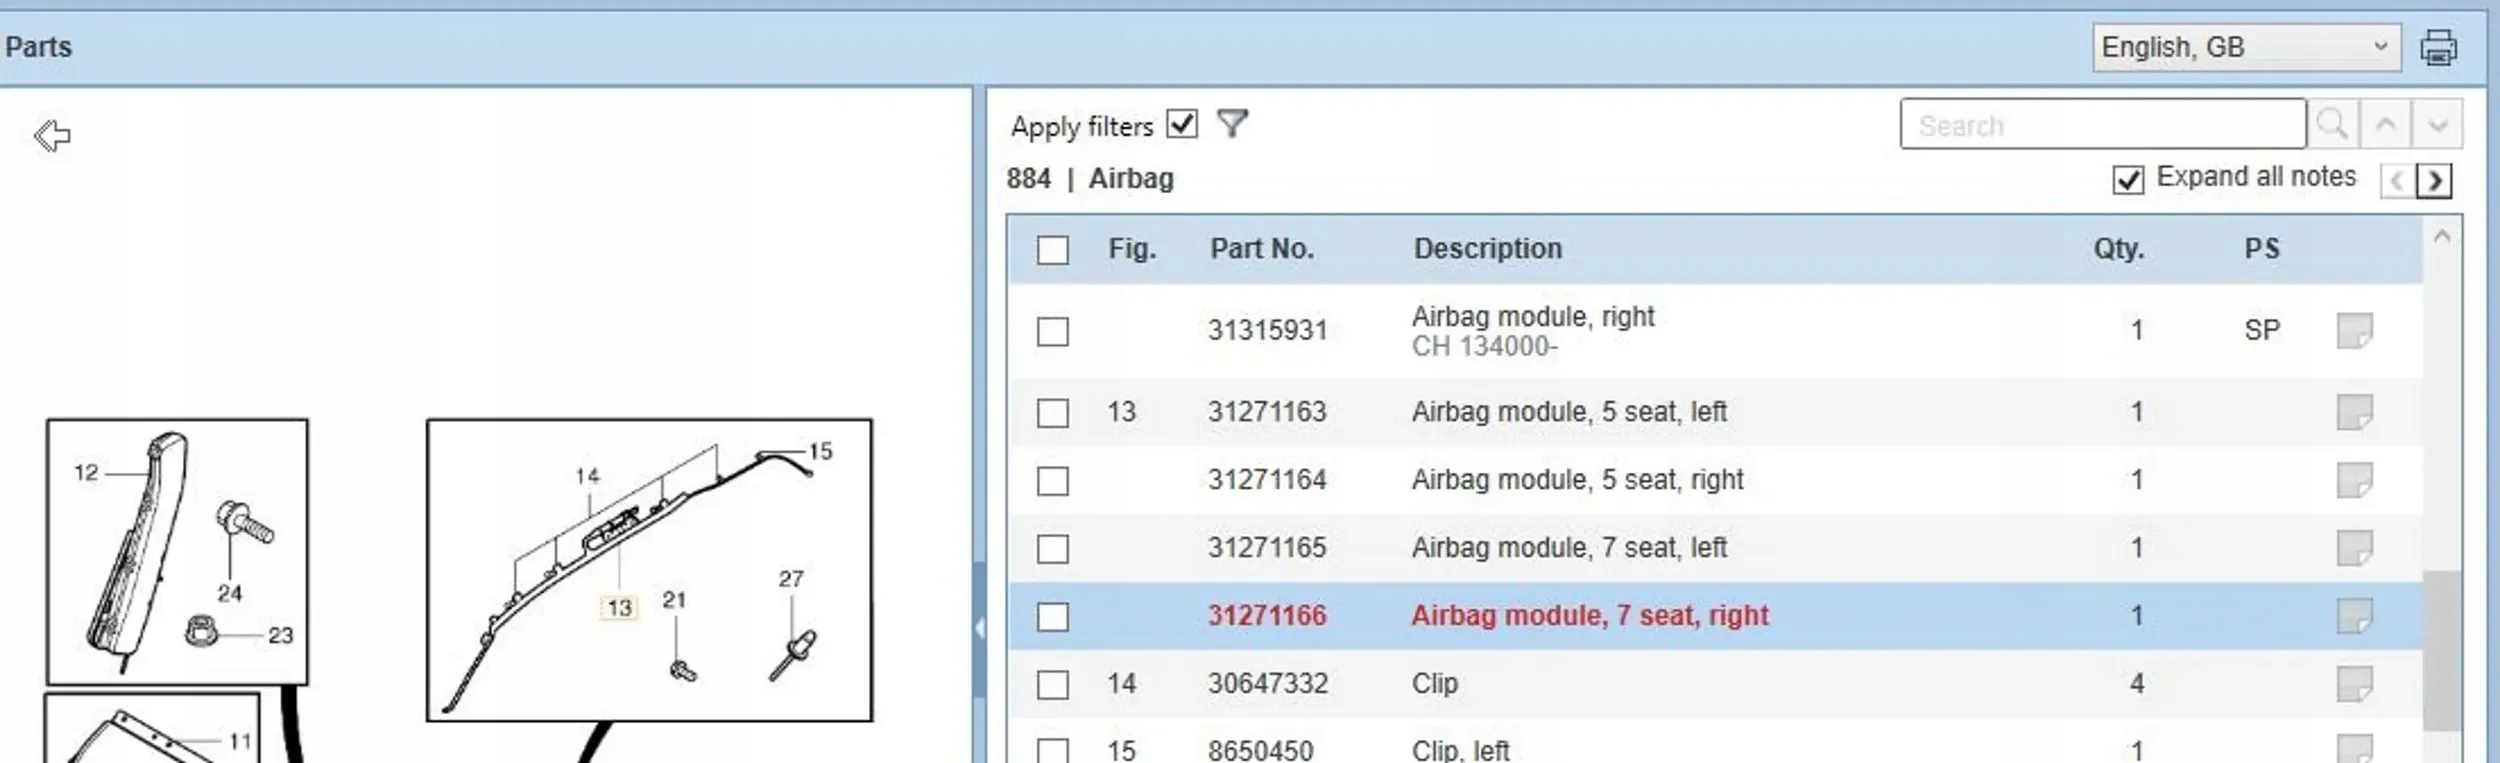Click callout 13 in the diagram
Screen dimensions: 2500x763
(619, 607)
